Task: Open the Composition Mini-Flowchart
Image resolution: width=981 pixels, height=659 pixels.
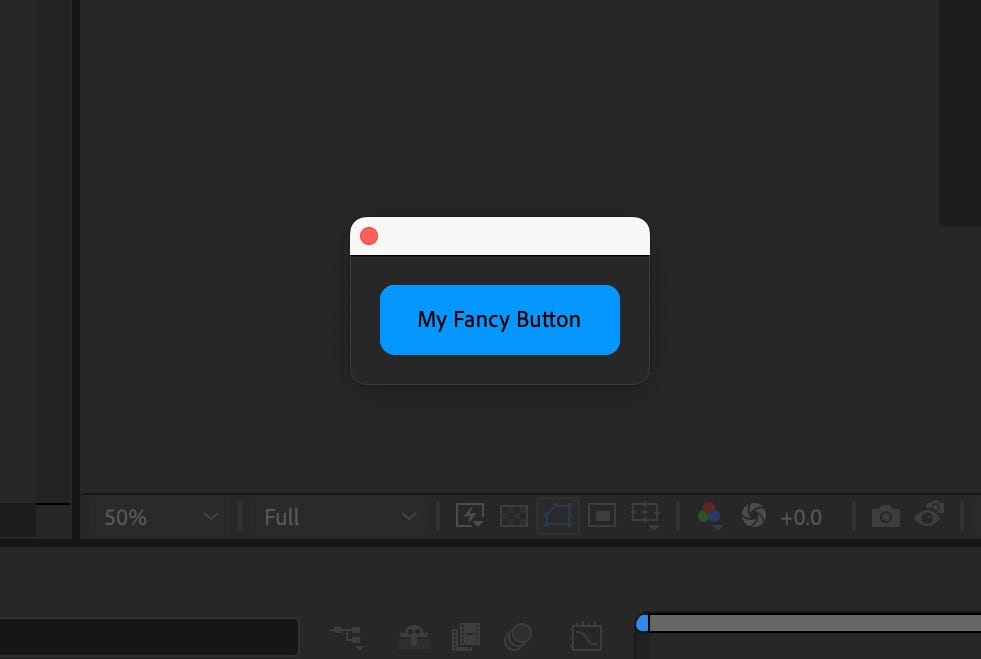Action: (x=345, y=636)
